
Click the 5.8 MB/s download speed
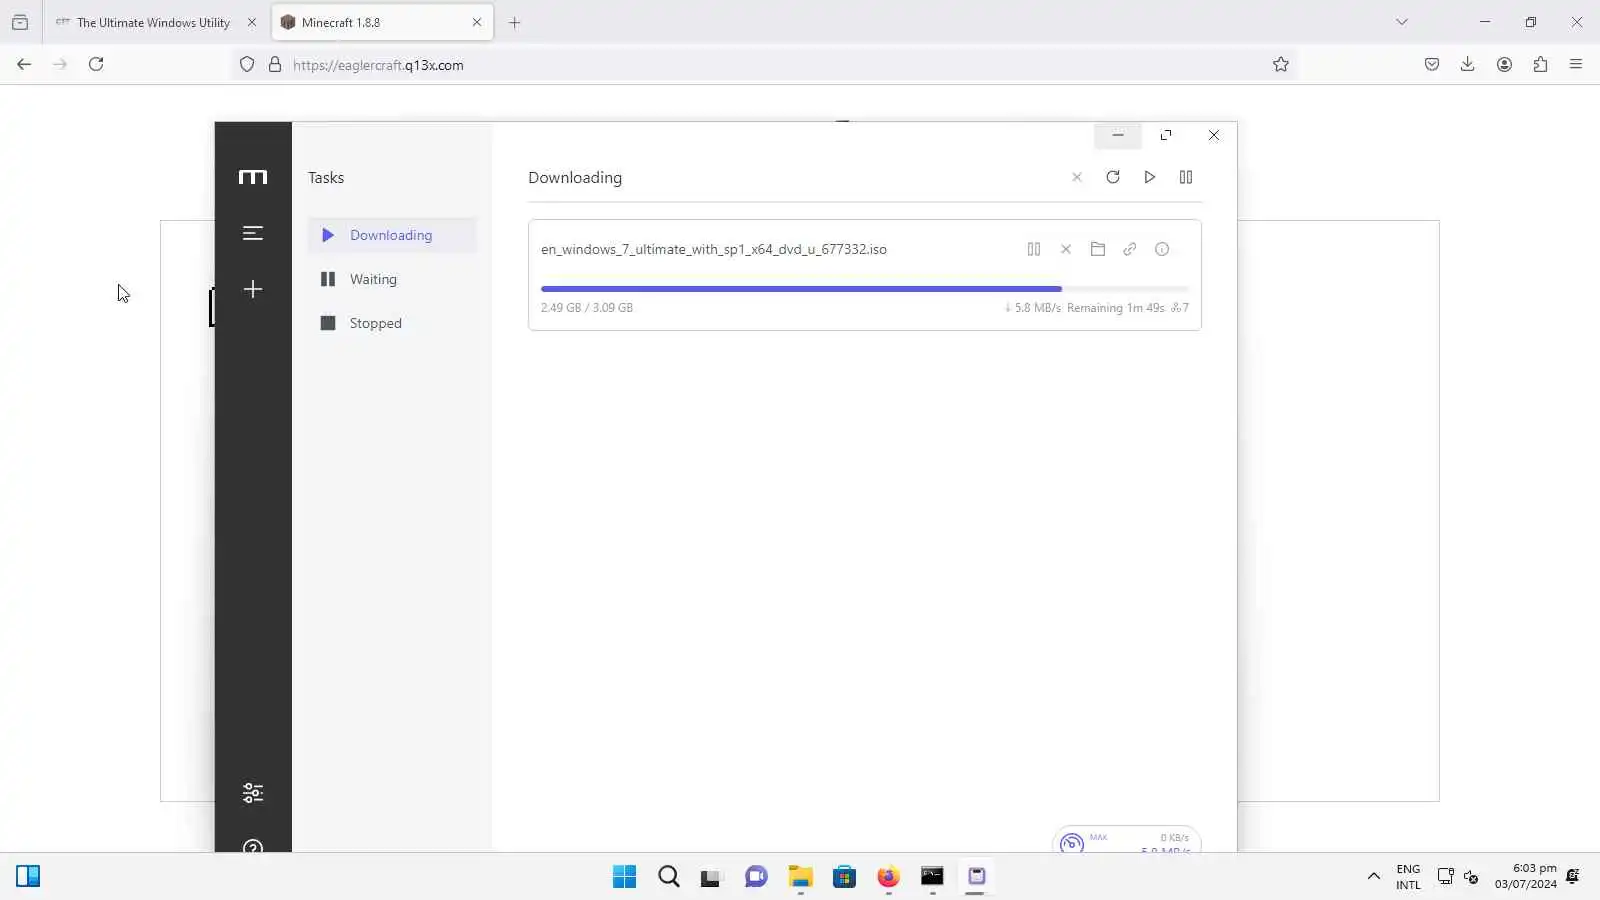click(x=1033, y=308)
